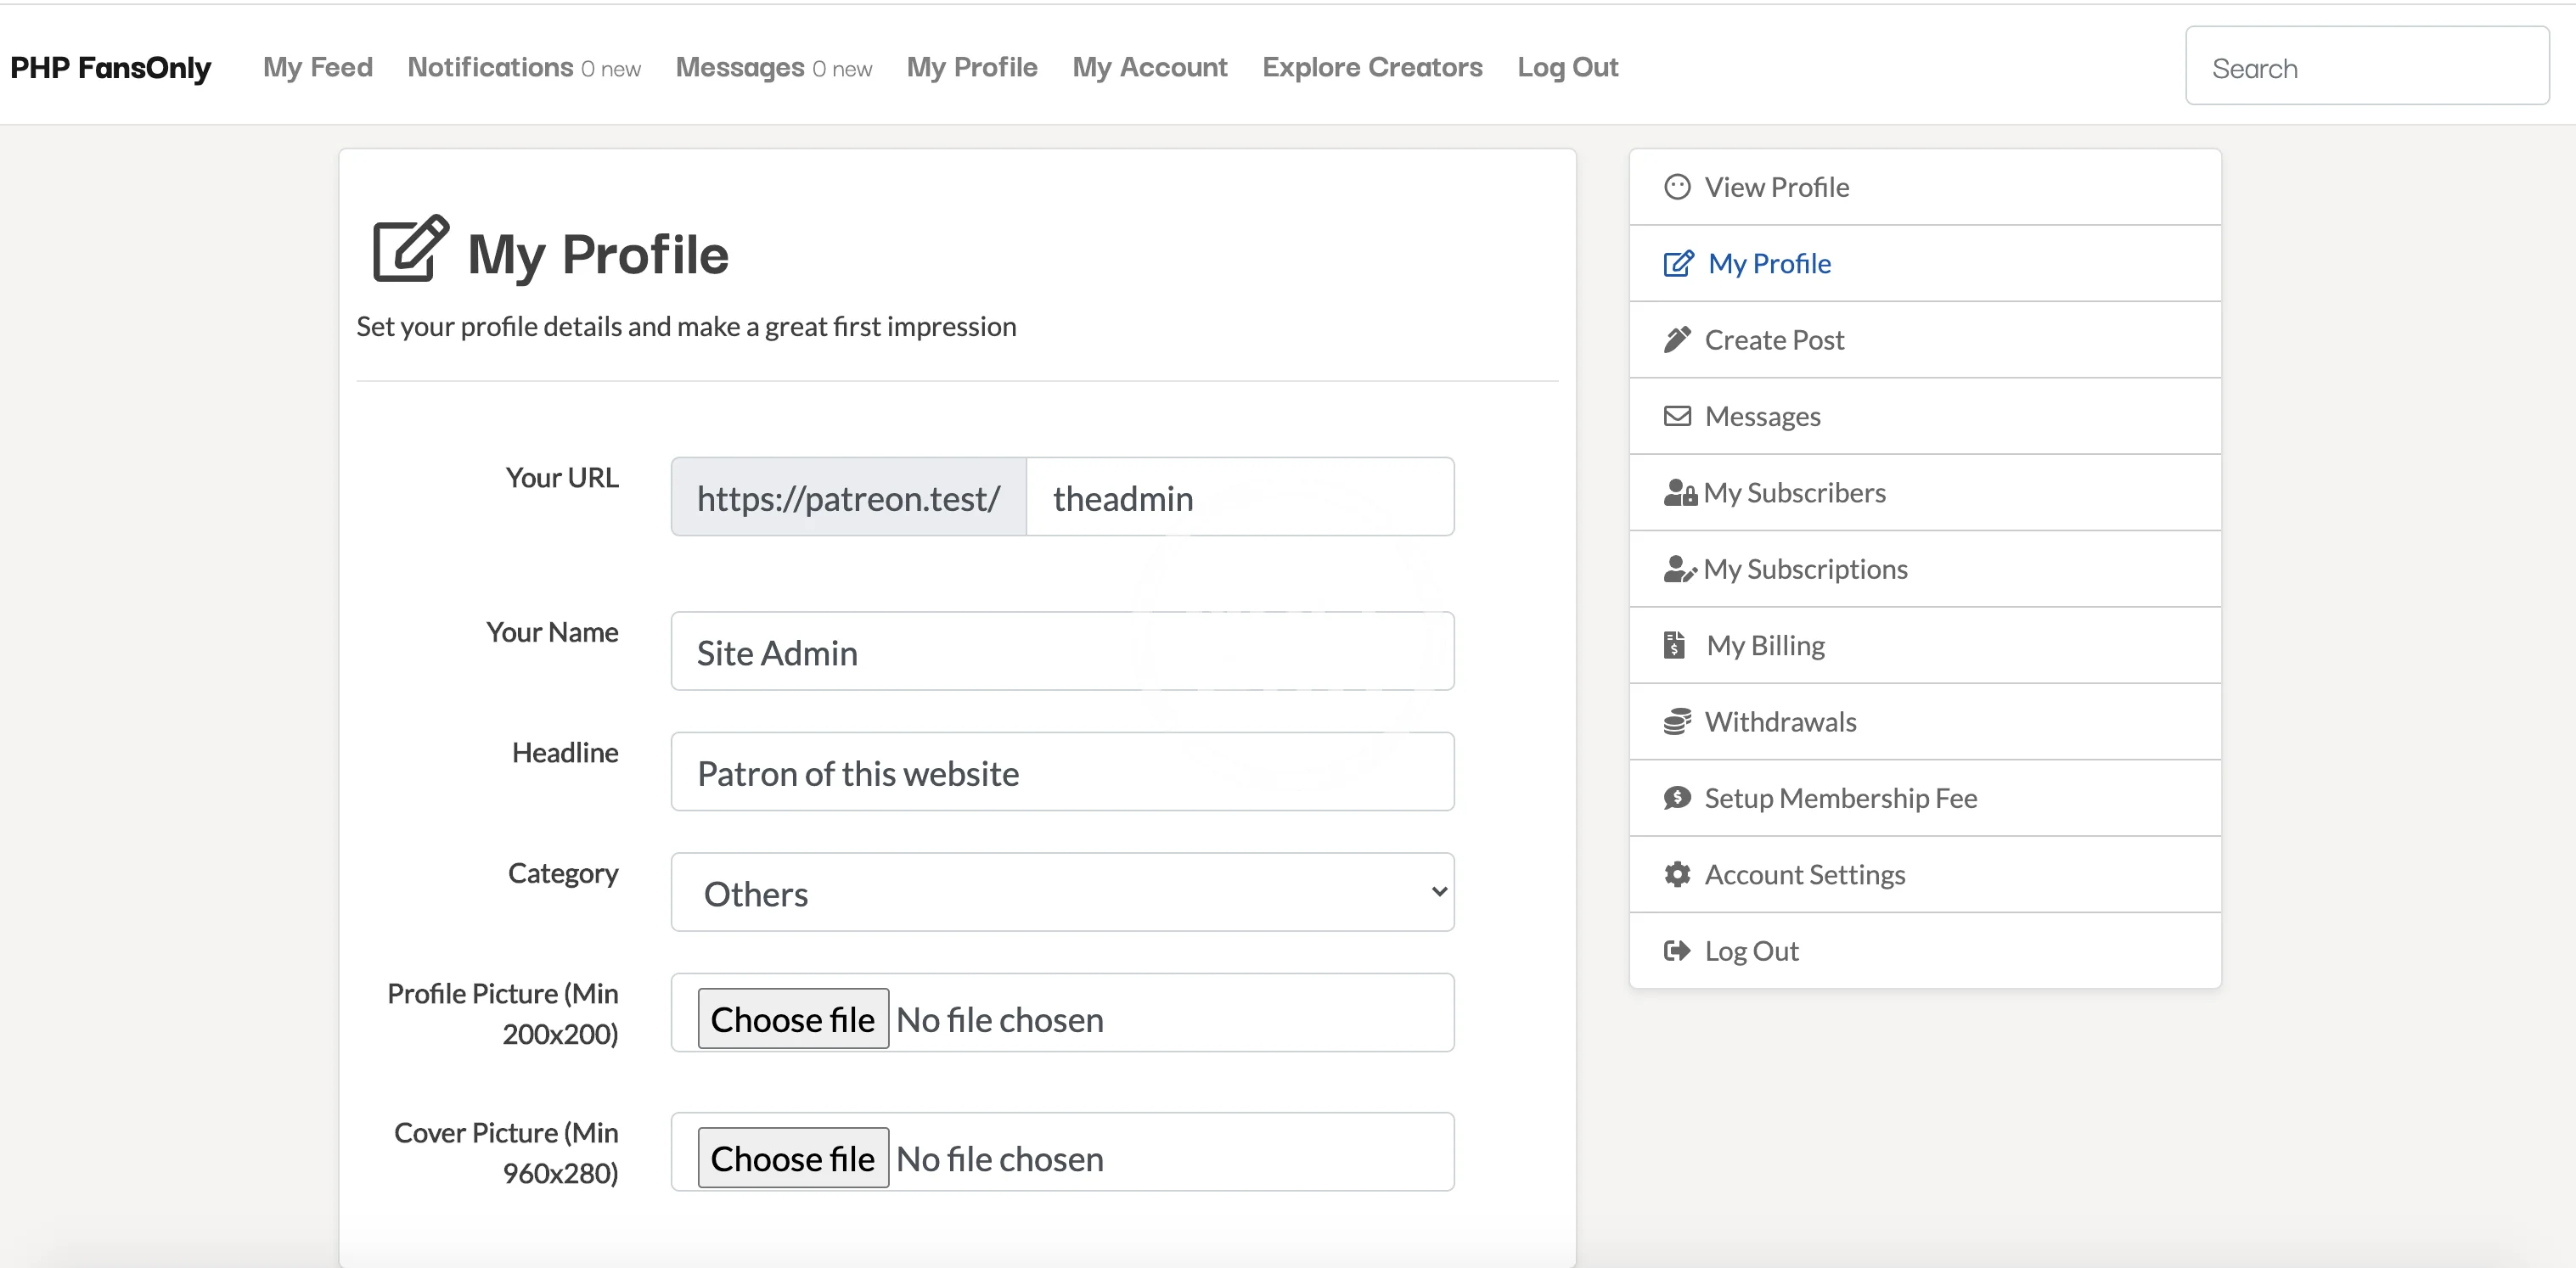The image size is (2576, 1268).
Task: Open My Subscriptions in sidebar
Action: point(1805,569)
